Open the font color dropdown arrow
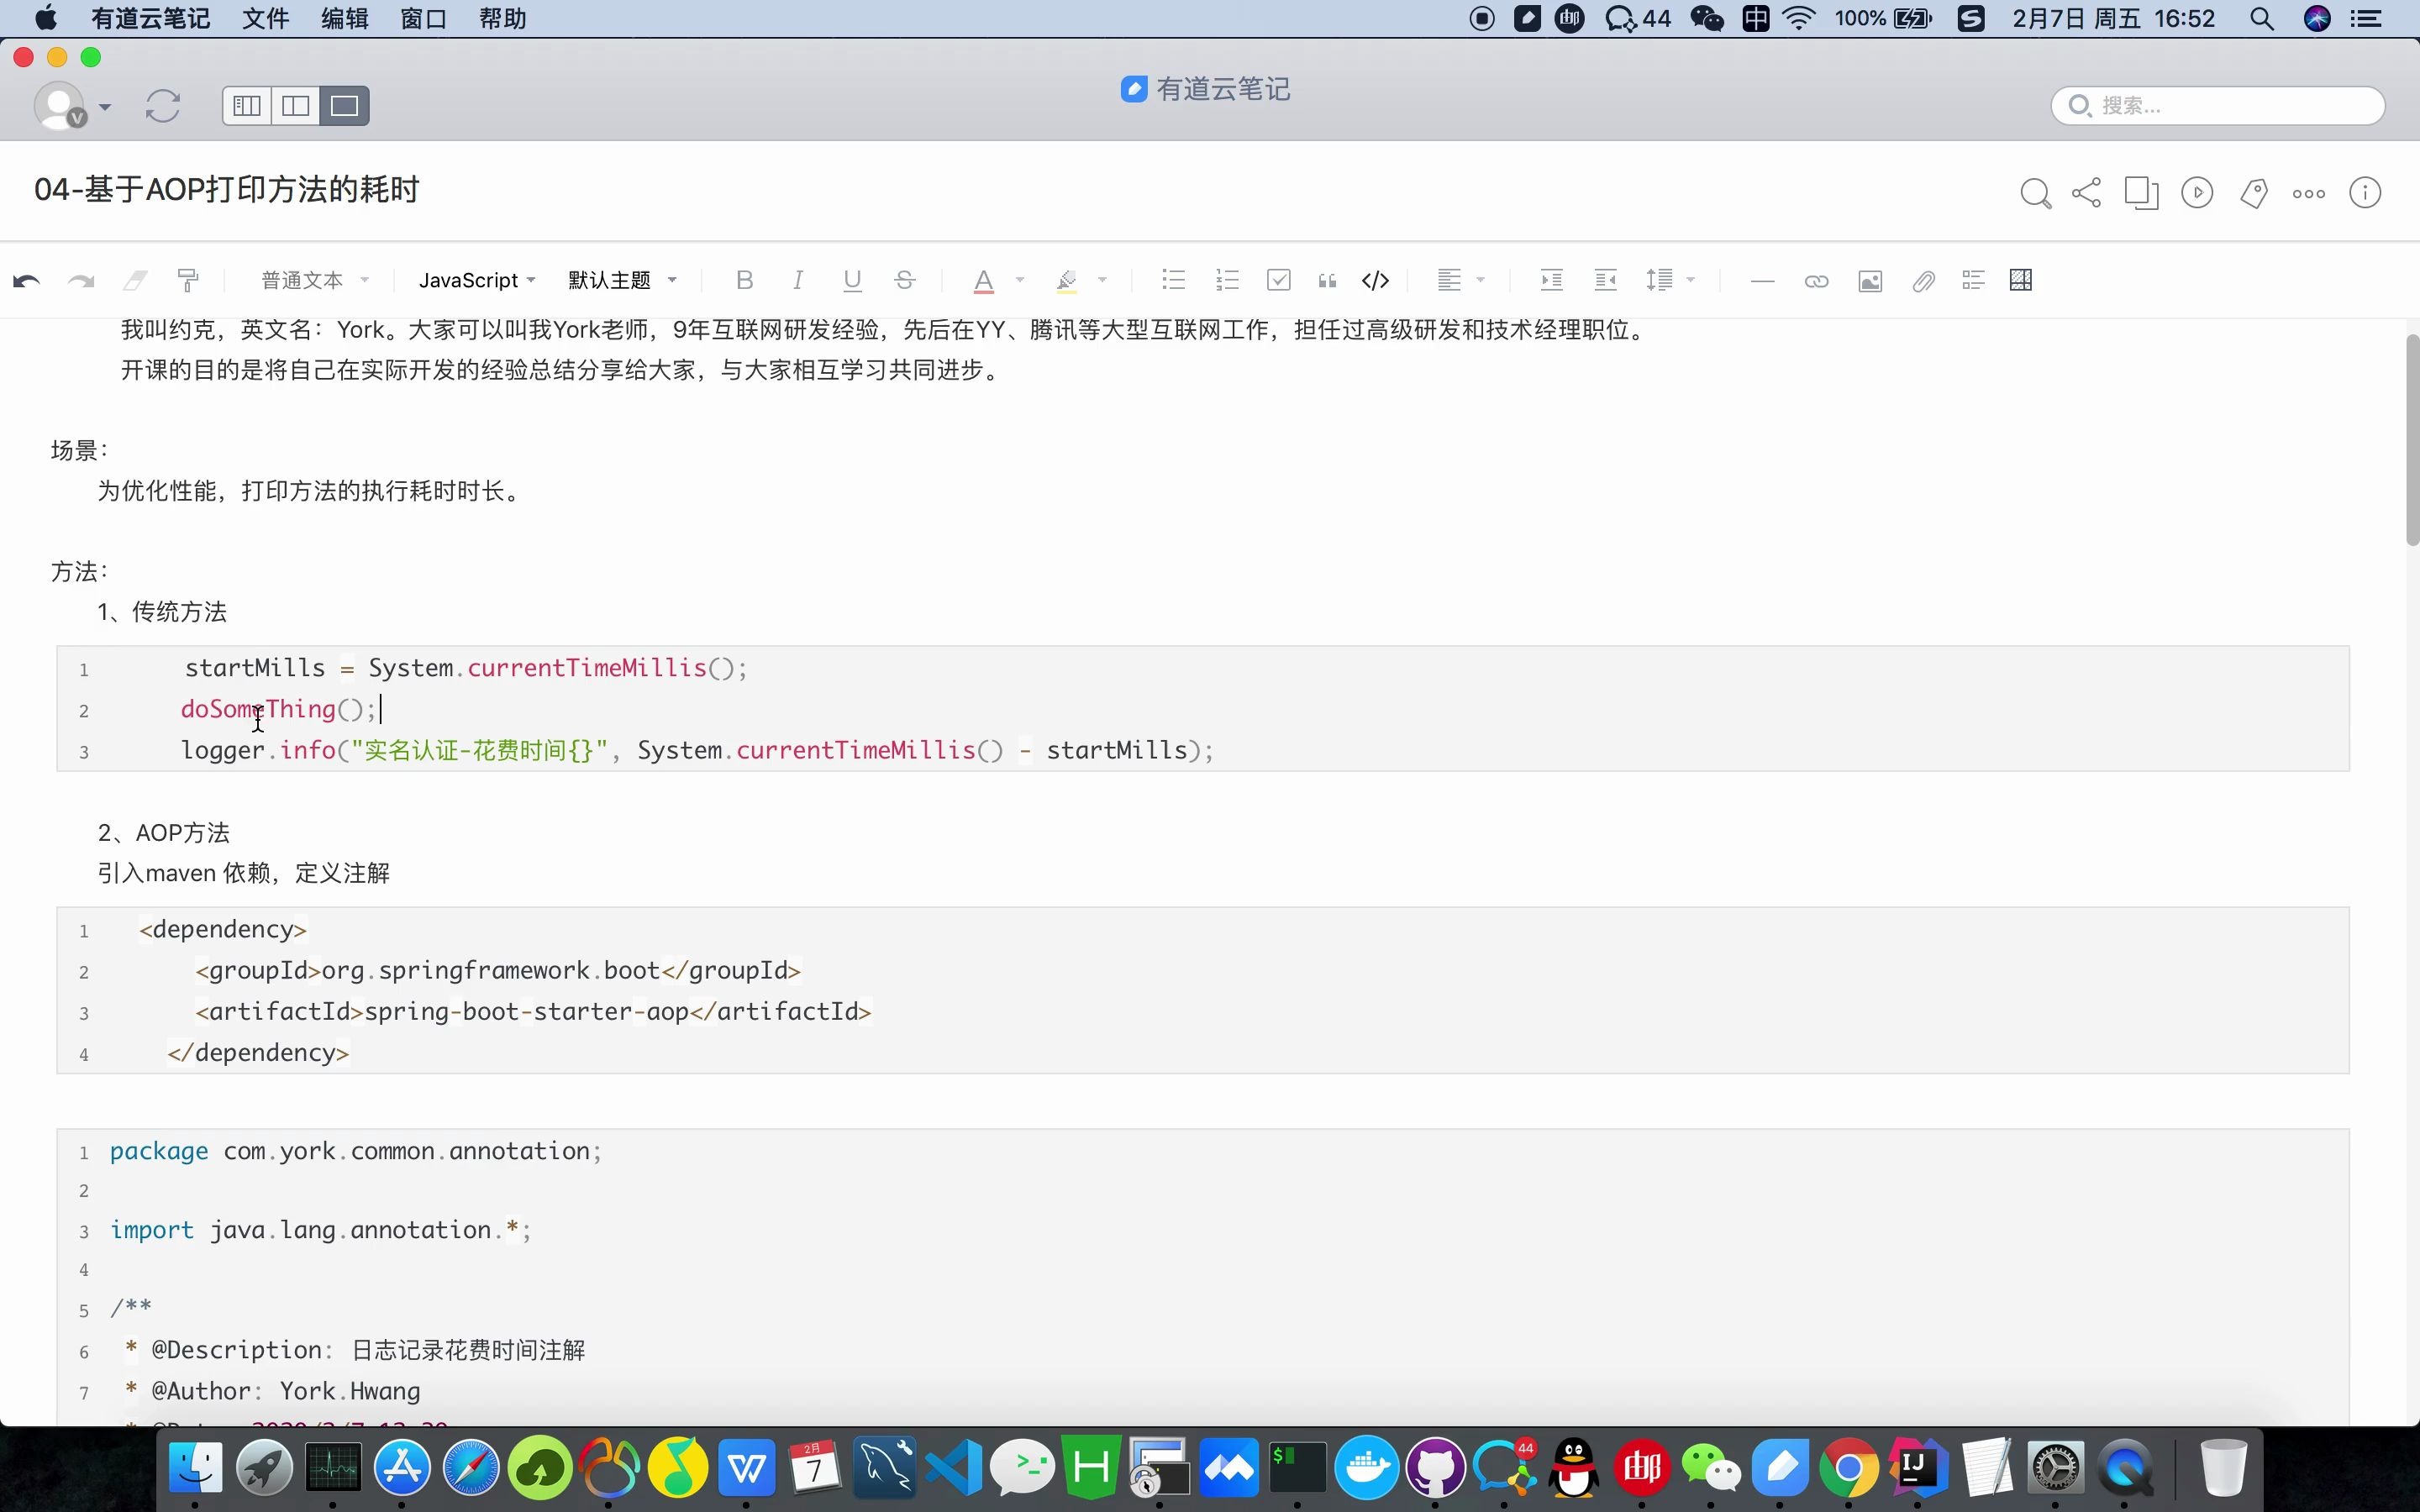Viewport: 2420px width, 1512px height. point(1020,281)
